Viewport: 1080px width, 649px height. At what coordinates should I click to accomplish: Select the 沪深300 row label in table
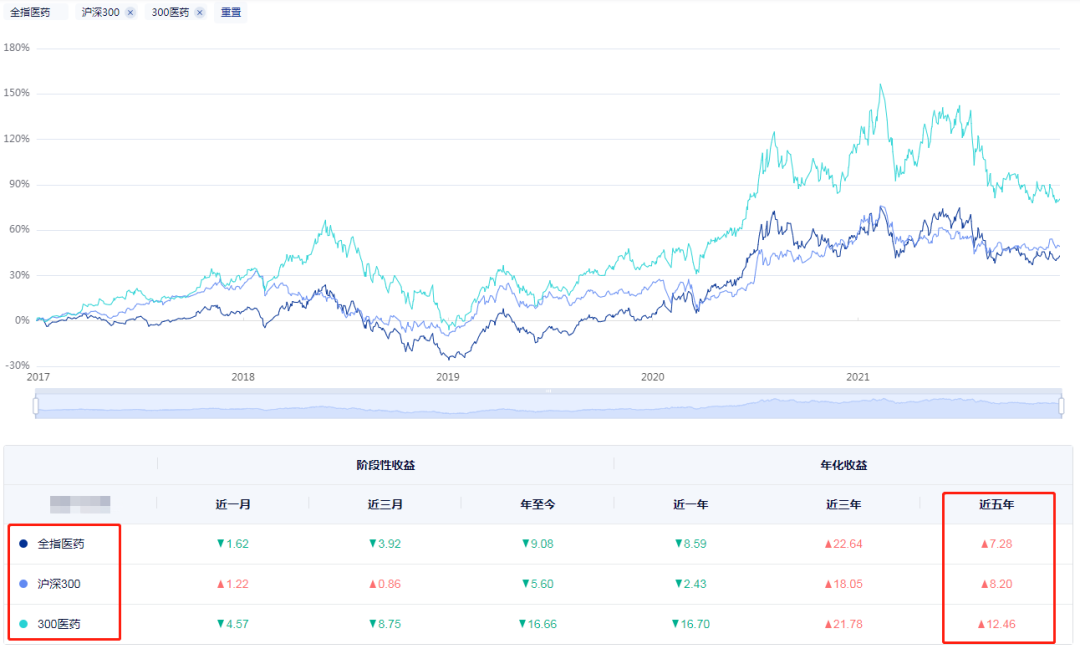(x=59, y=584)
